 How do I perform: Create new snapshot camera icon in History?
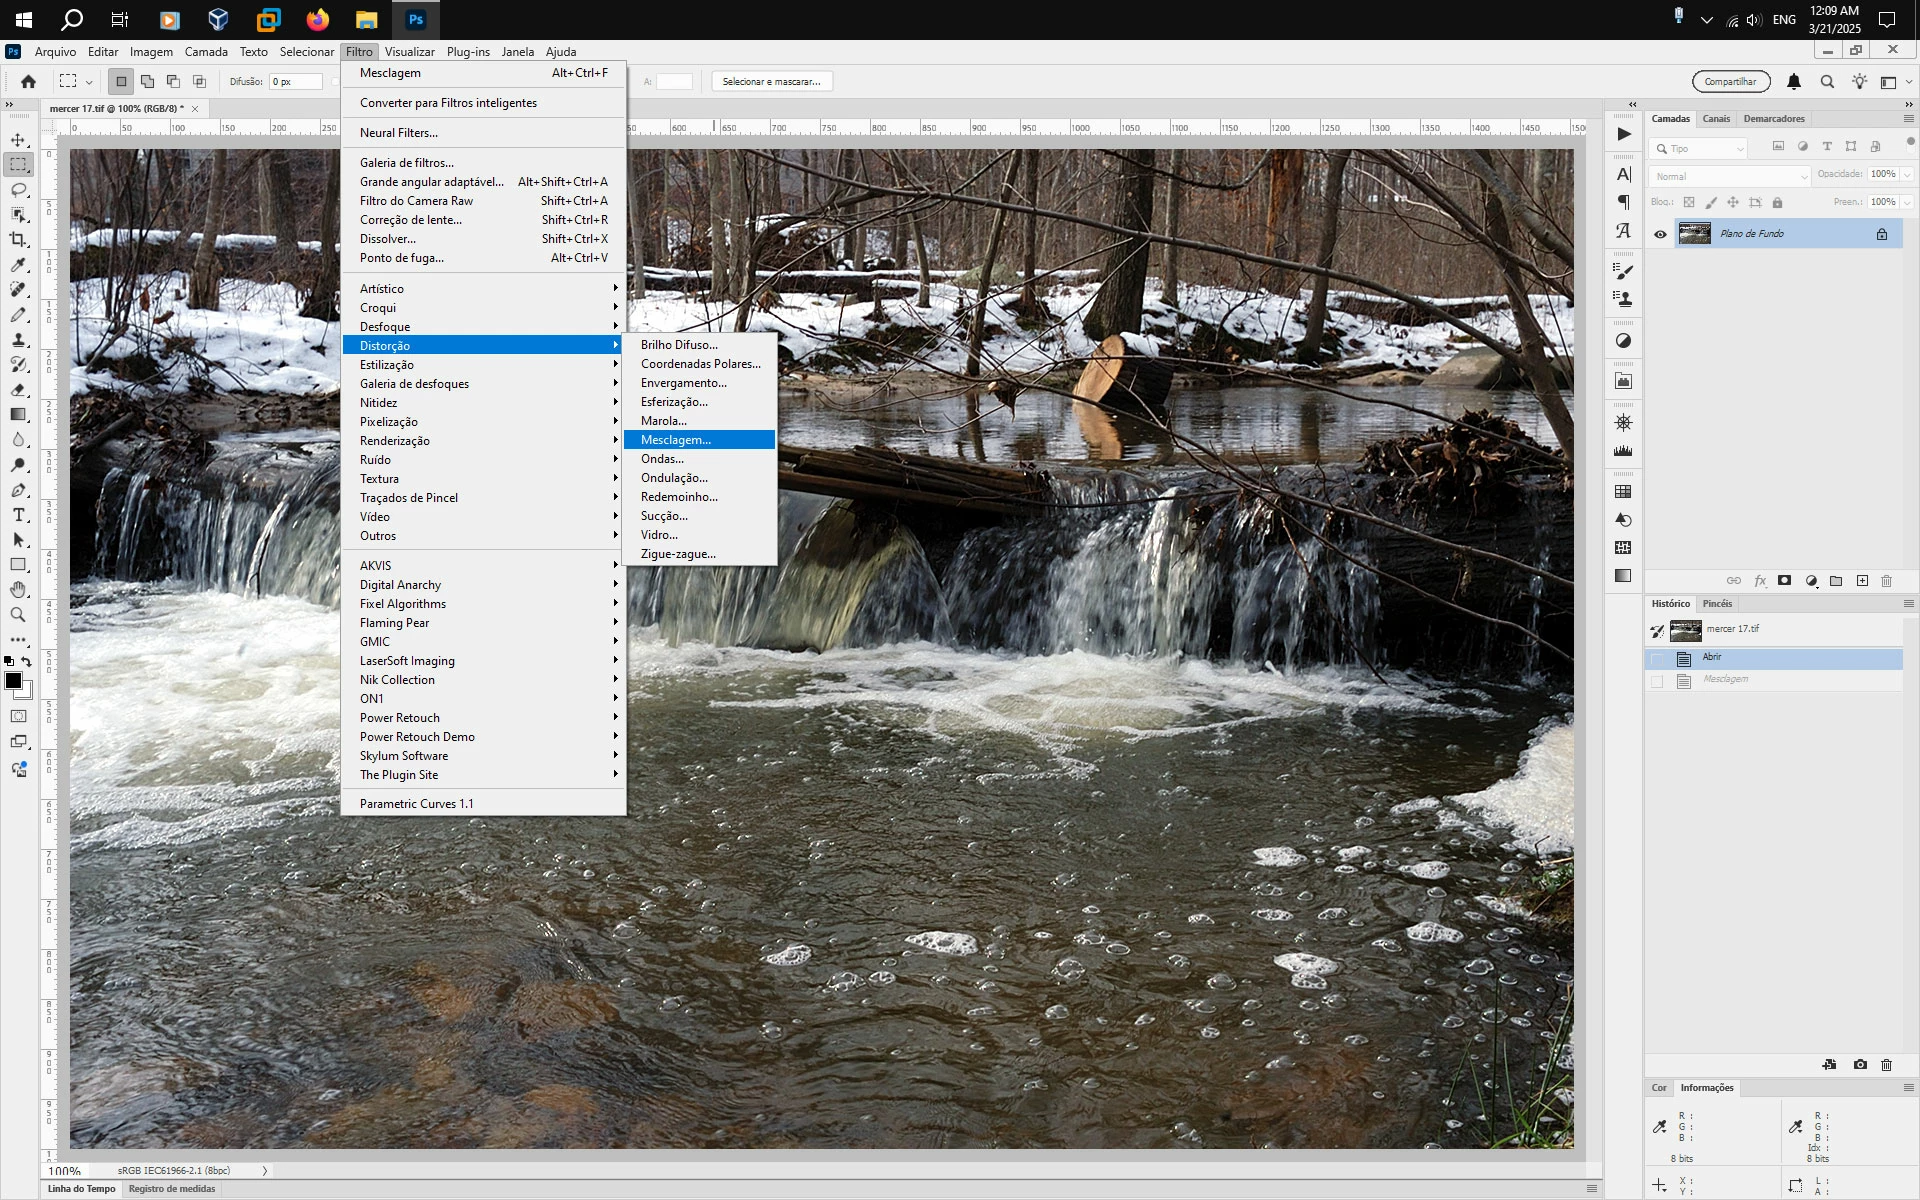click(1859, 1065)
